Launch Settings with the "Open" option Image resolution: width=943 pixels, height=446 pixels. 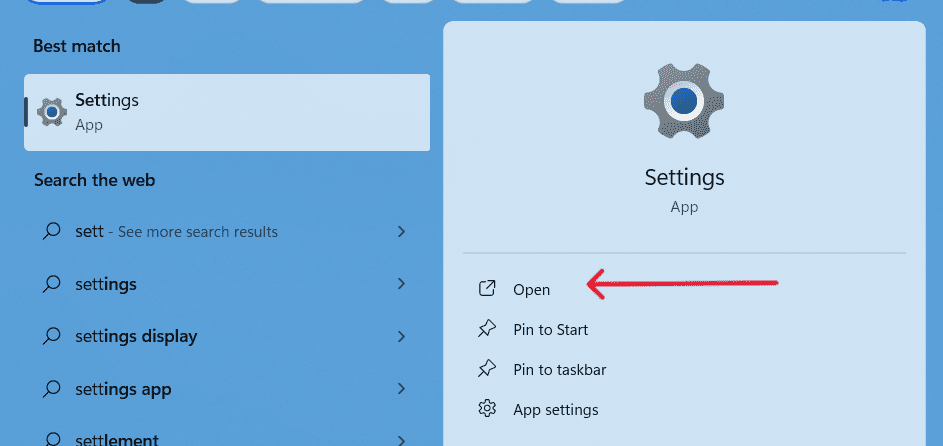pos(531,289)
